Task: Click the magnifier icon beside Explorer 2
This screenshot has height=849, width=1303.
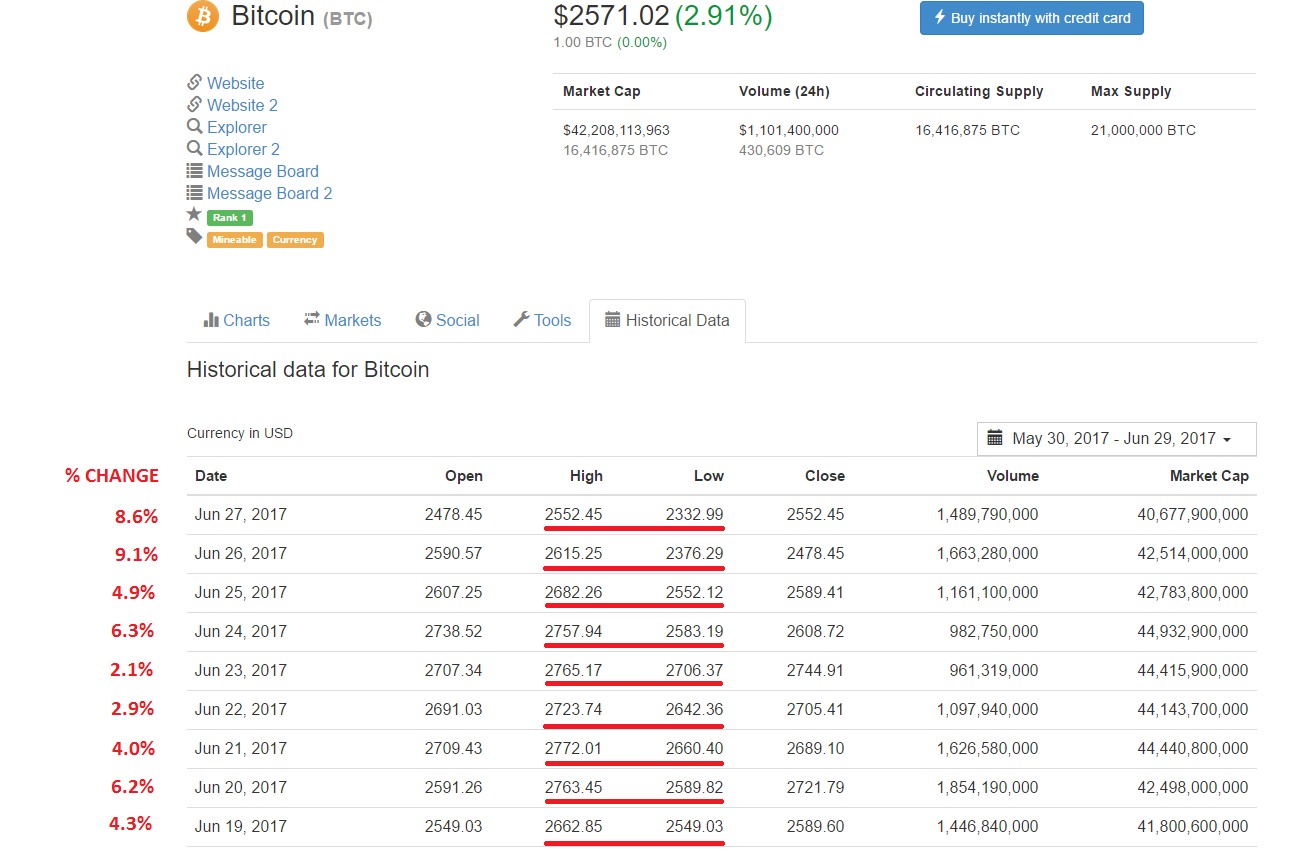Action: tap(195, 149)
